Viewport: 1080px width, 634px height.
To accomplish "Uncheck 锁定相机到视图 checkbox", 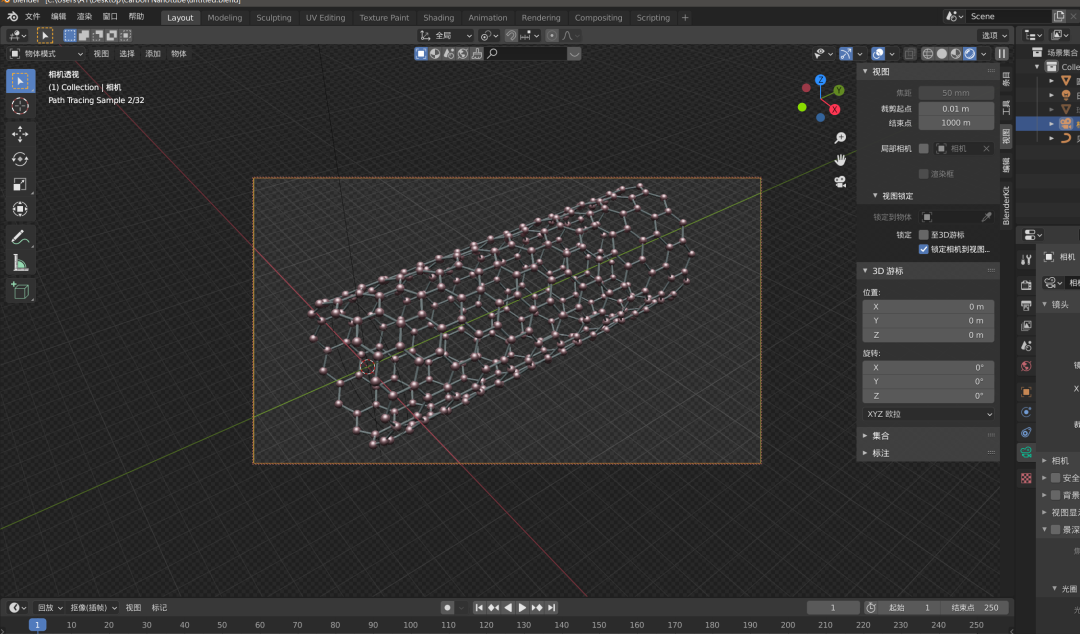I will (924, 249).
